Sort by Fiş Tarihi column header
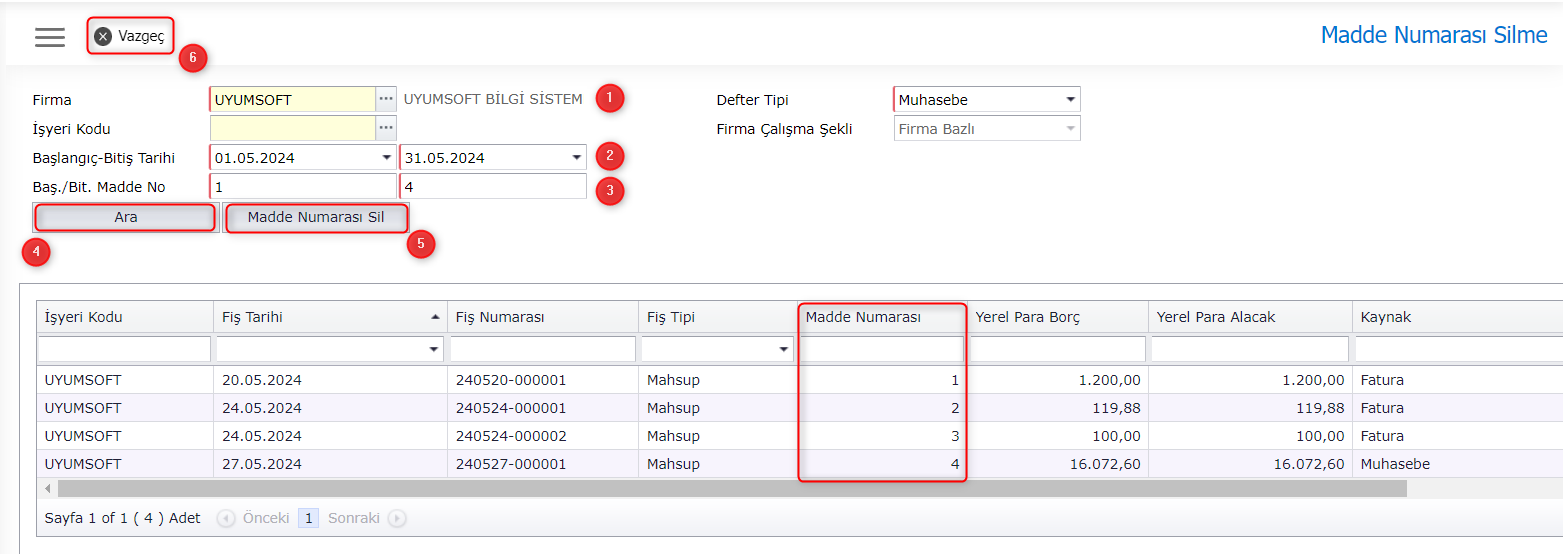The image size is (1563, 554). click(330, 317)
